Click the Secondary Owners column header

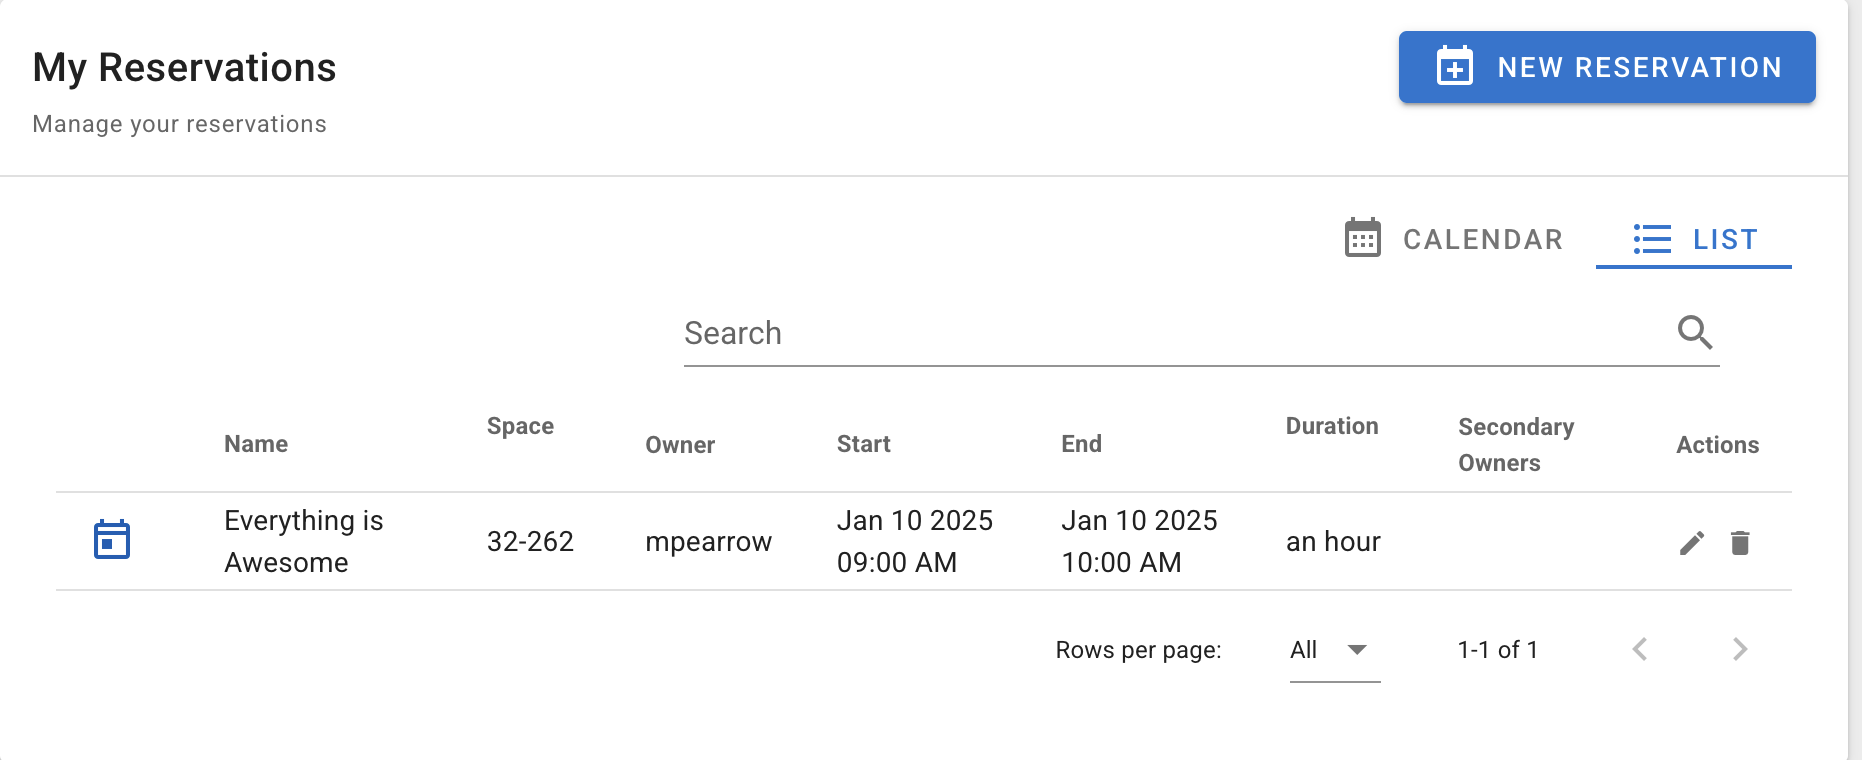pos(1515,444)
